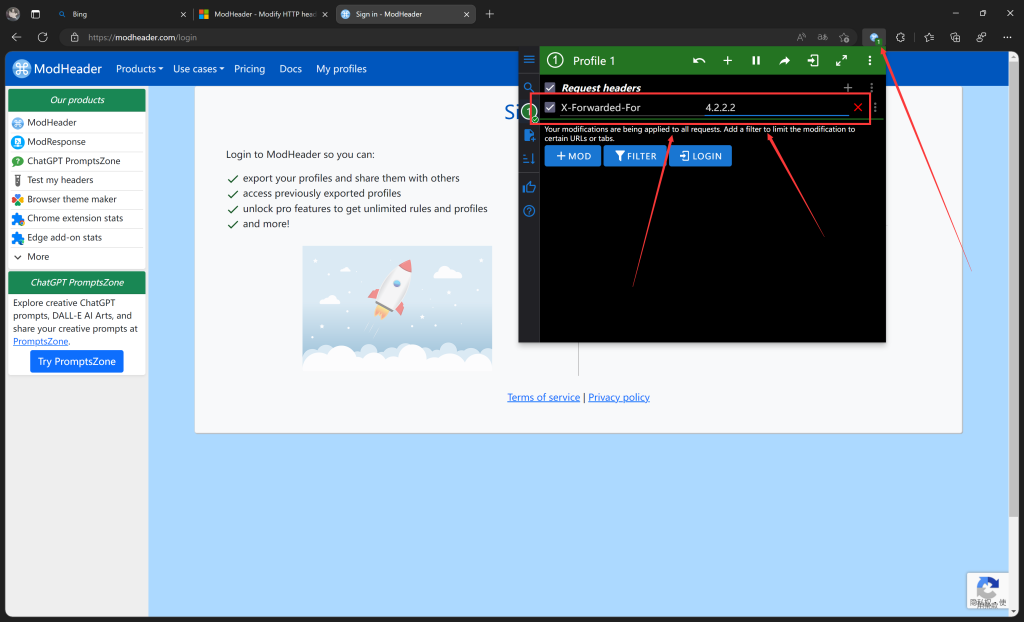
Task: Edit the X-Forwarded-For header name field
Action: click(630, 107)
